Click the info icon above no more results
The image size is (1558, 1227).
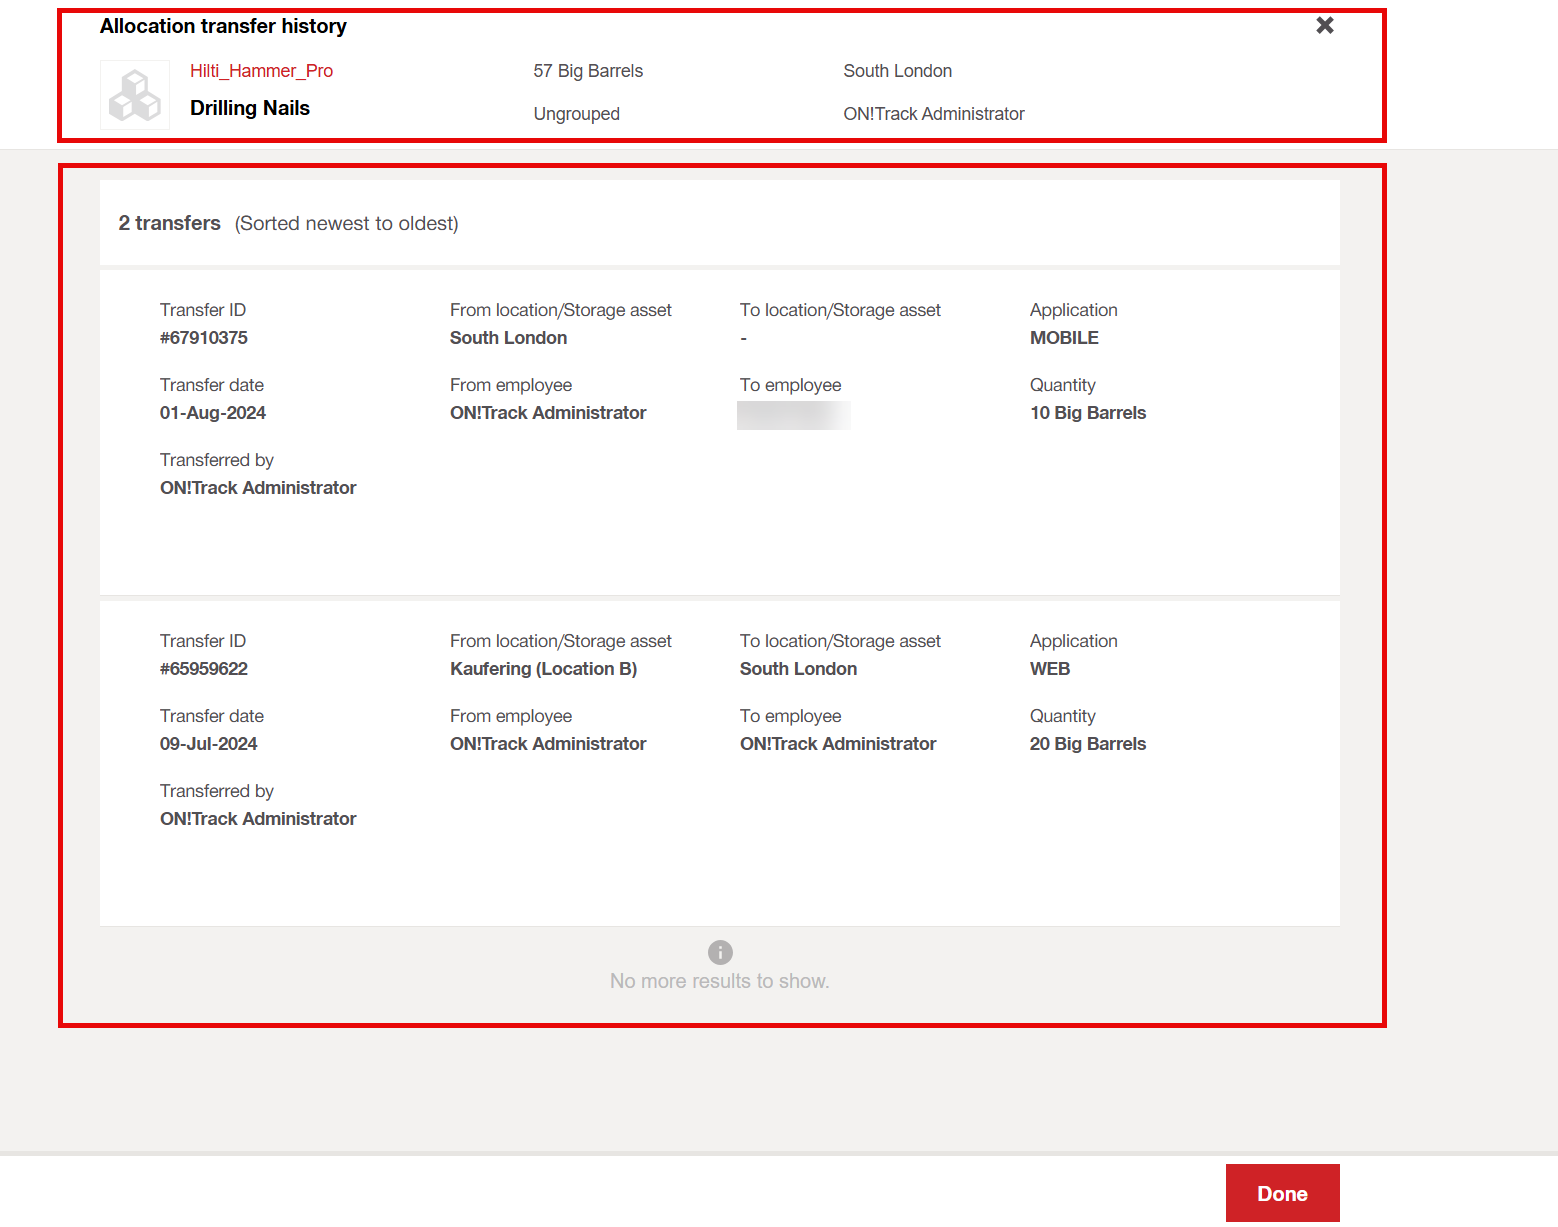tap(720, 952)
